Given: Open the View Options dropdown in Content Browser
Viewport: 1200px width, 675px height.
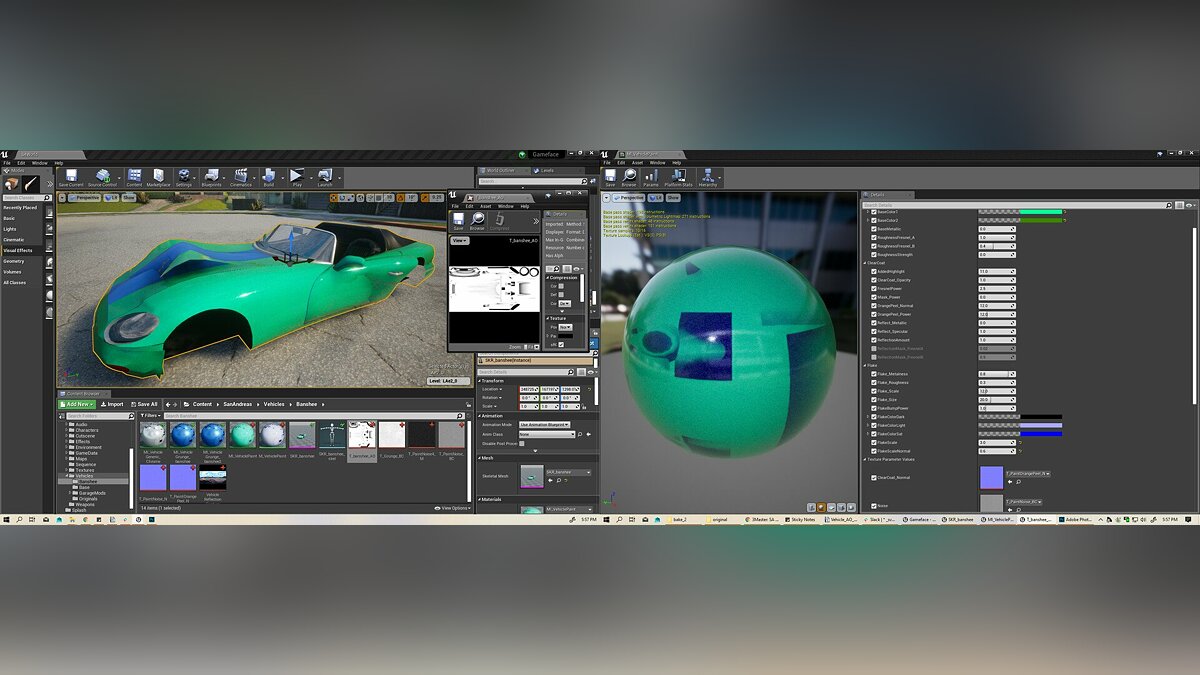Looking at the screenshot, I should (x=453, y=508).
